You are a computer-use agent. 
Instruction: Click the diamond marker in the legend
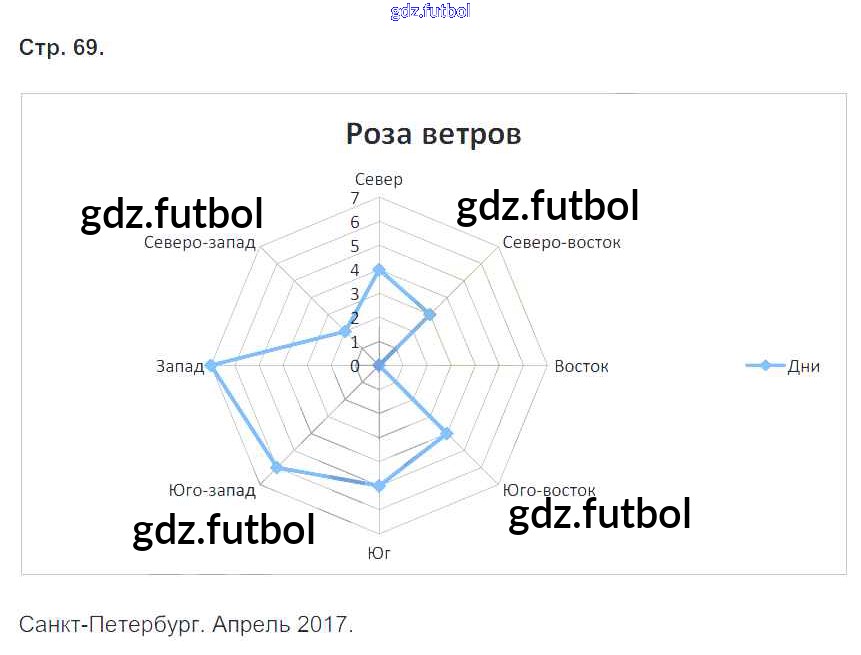pos(765,366)
